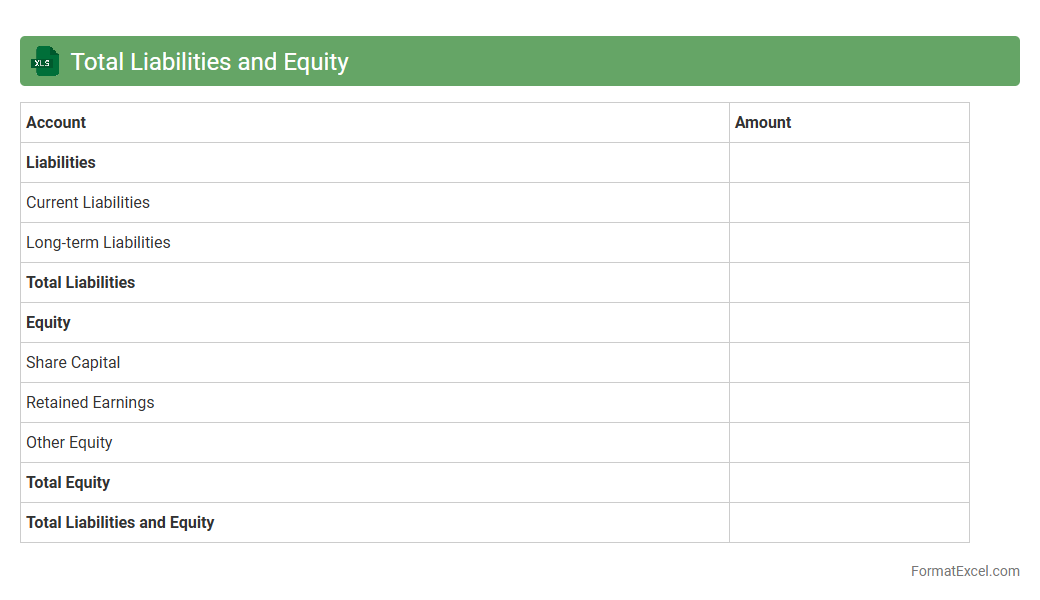Select the Amount column header
Image resolution: width=1040 pixels, height=600 pixels.
point(763,122)
